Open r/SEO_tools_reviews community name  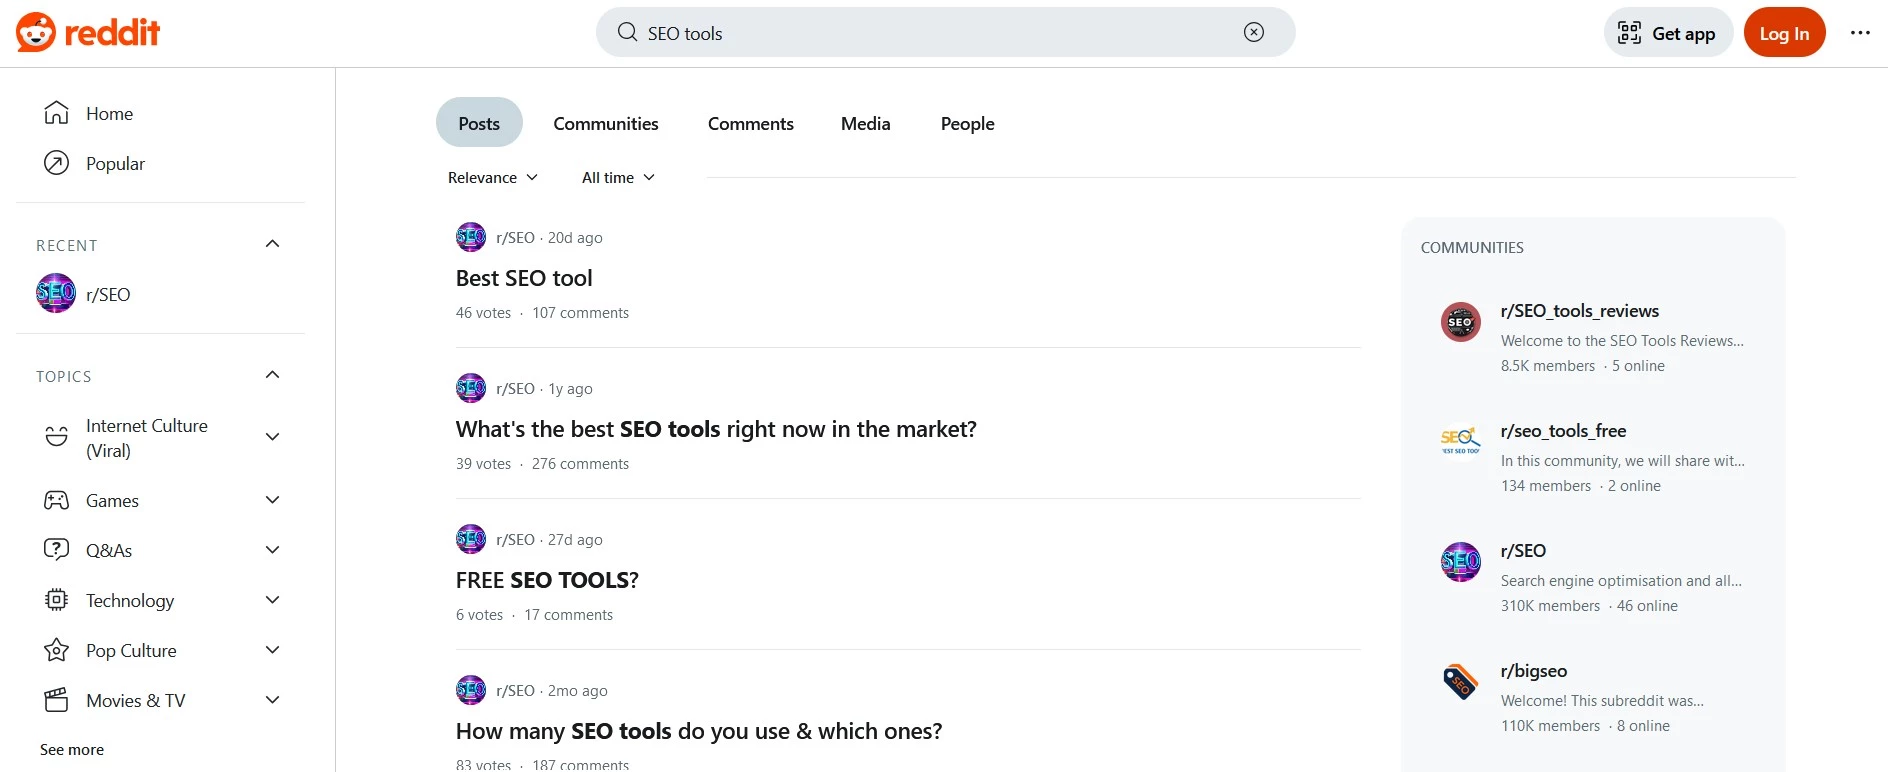[x=1580, y=311]
